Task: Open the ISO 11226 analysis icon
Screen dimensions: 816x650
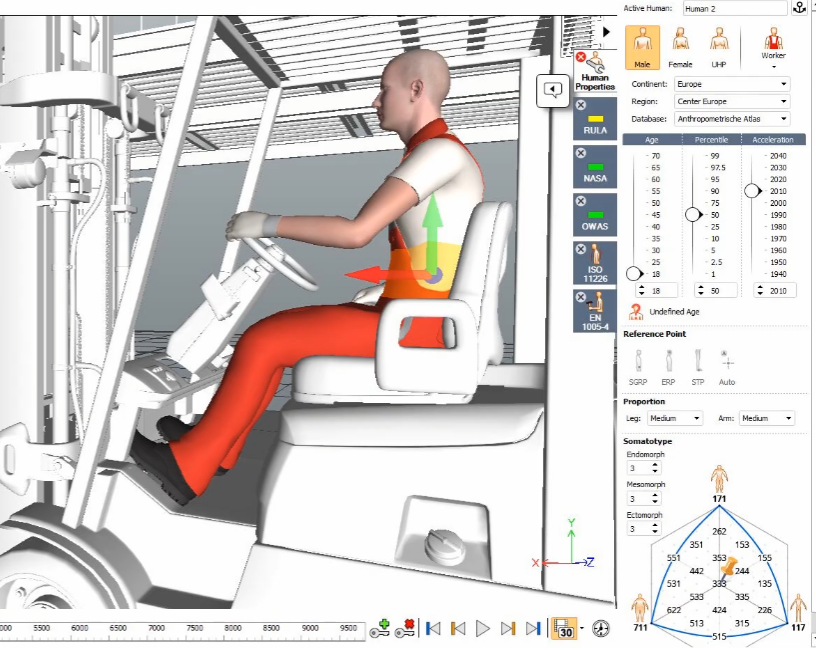Action: coord(595,263)
